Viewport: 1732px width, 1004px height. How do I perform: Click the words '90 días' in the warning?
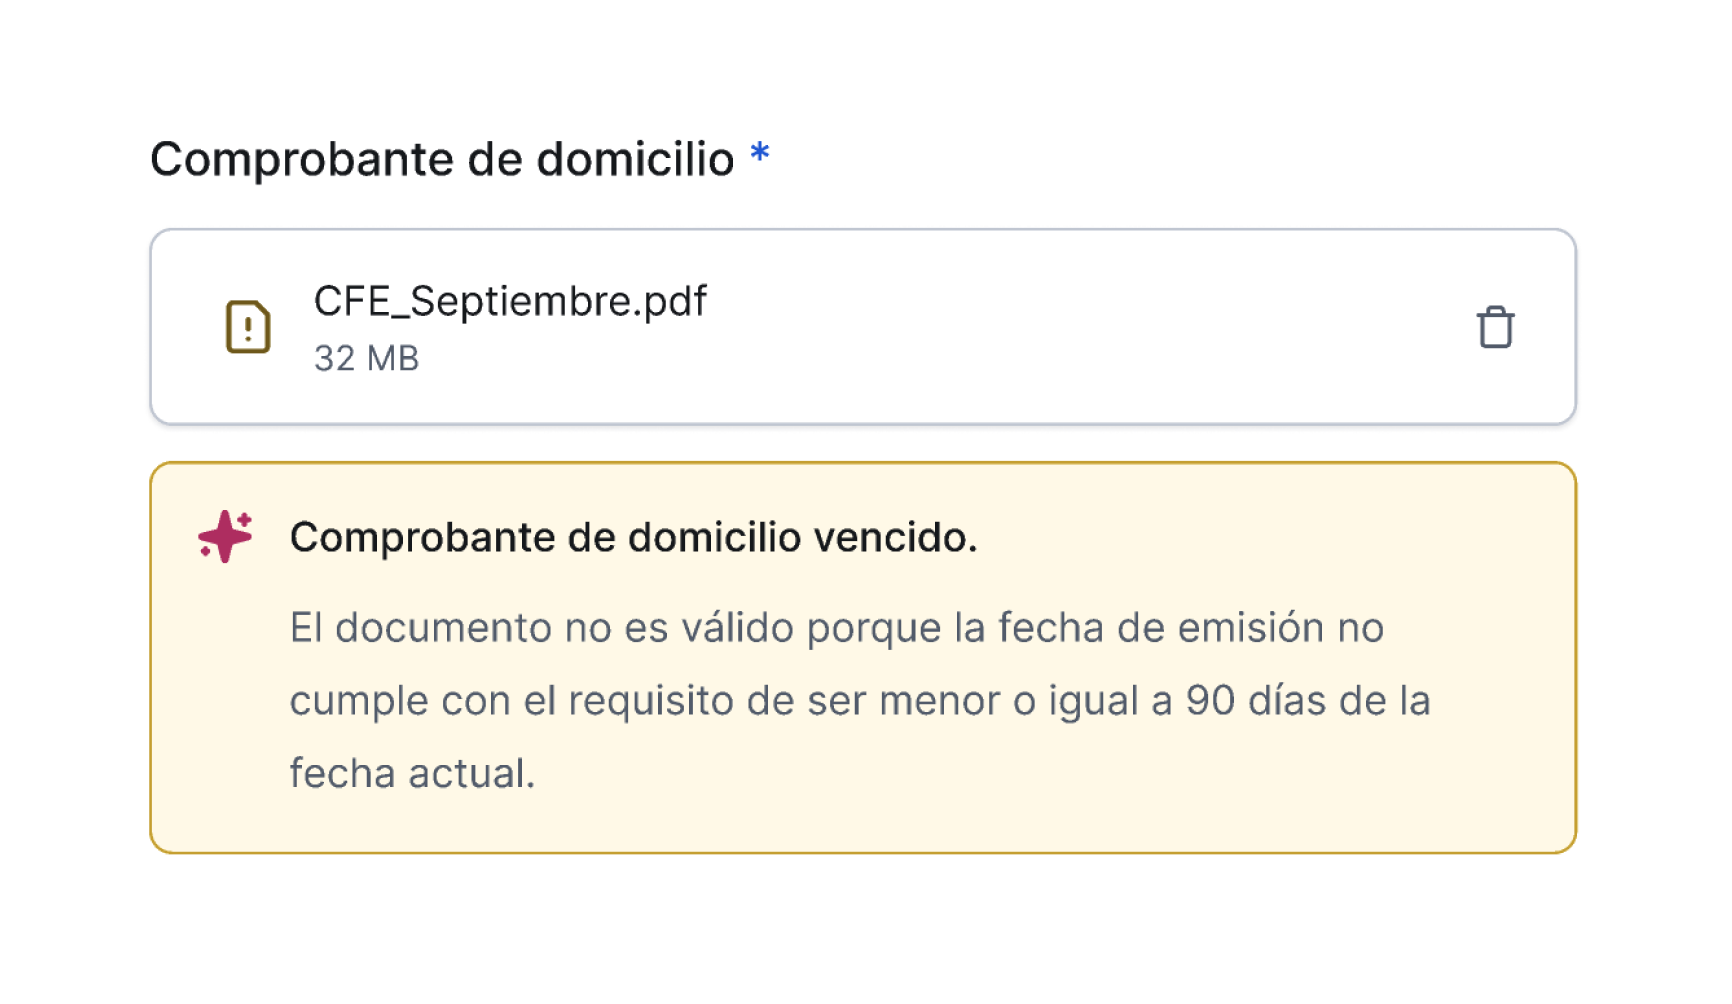[1256, 701]
